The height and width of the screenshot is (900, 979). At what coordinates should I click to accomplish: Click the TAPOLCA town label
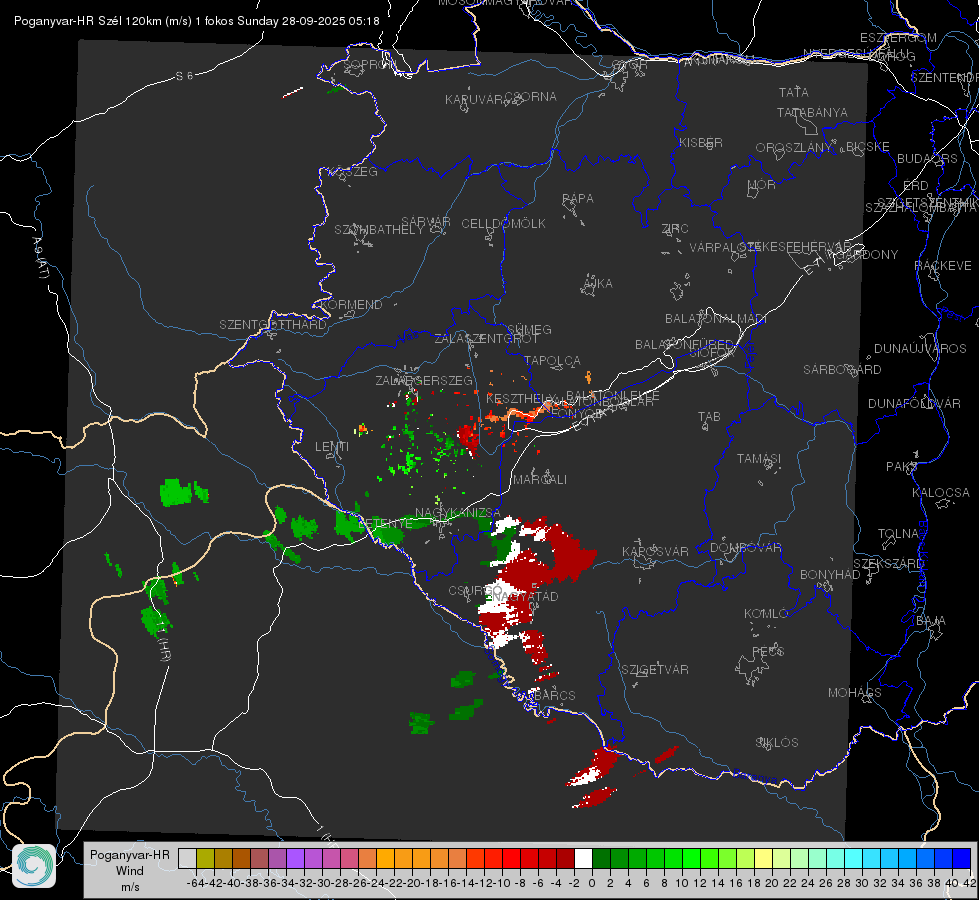pyautogui.click(x=553, y=360)
